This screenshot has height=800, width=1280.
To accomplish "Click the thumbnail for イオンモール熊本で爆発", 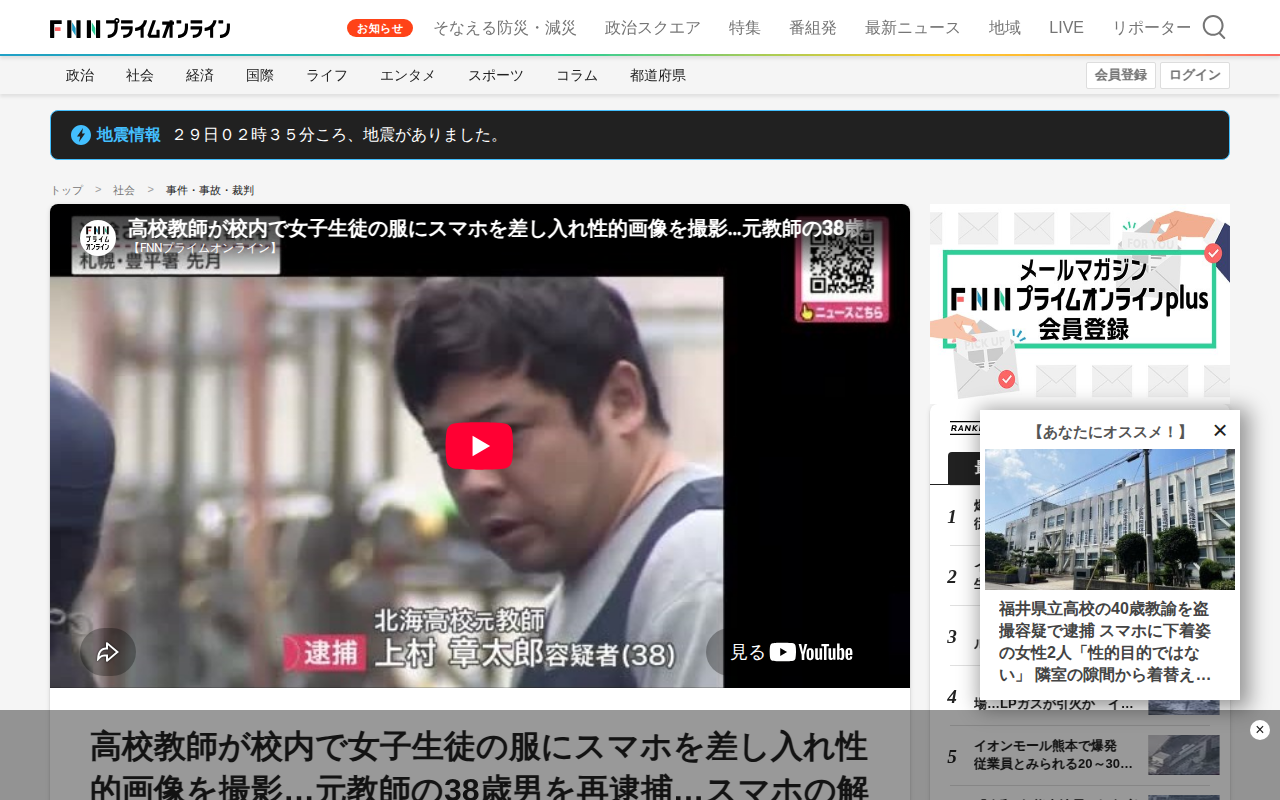I will [1184, 755].
